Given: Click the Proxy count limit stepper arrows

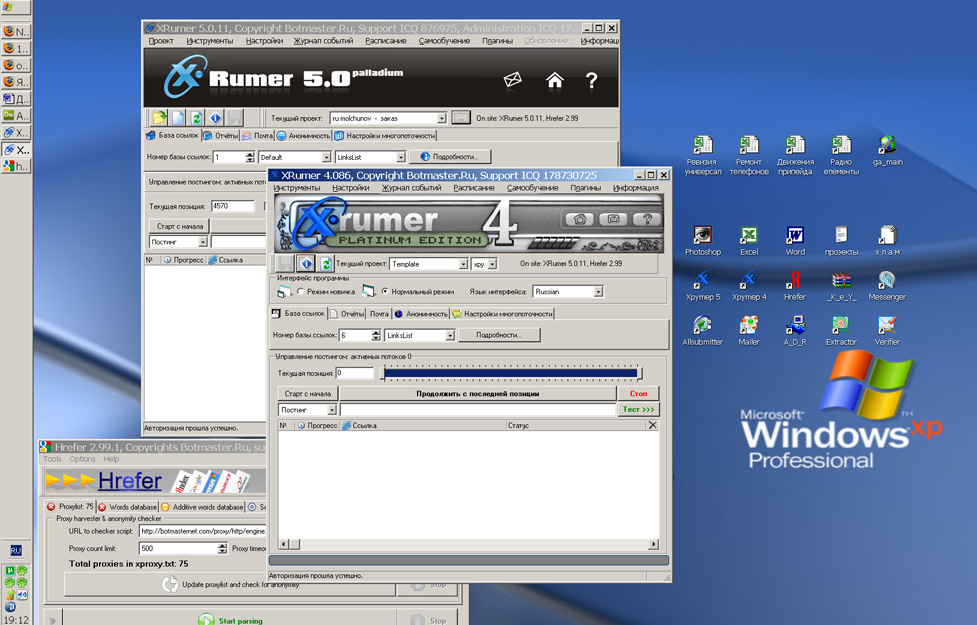Looking at the screenshot, I should (222, 548).
